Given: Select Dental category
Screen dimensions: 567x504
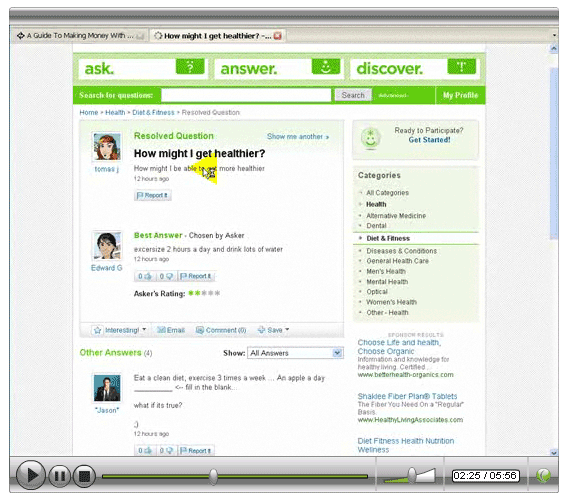Looking at the screenshot, I should [x=376, y=226].
